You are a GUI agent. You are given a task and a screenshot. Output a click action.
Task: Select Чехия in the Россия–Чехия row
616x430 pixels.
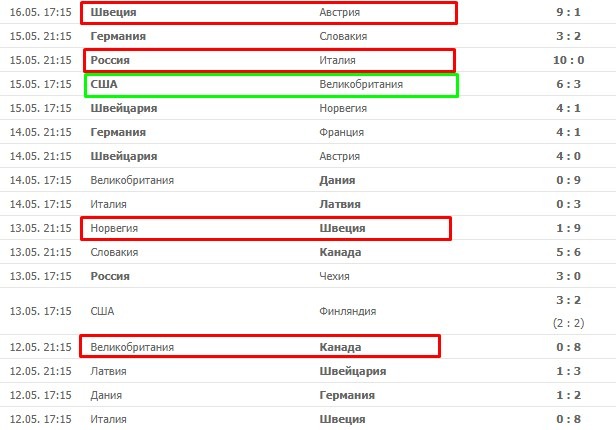pyautogui.click(x=335, y=276)
